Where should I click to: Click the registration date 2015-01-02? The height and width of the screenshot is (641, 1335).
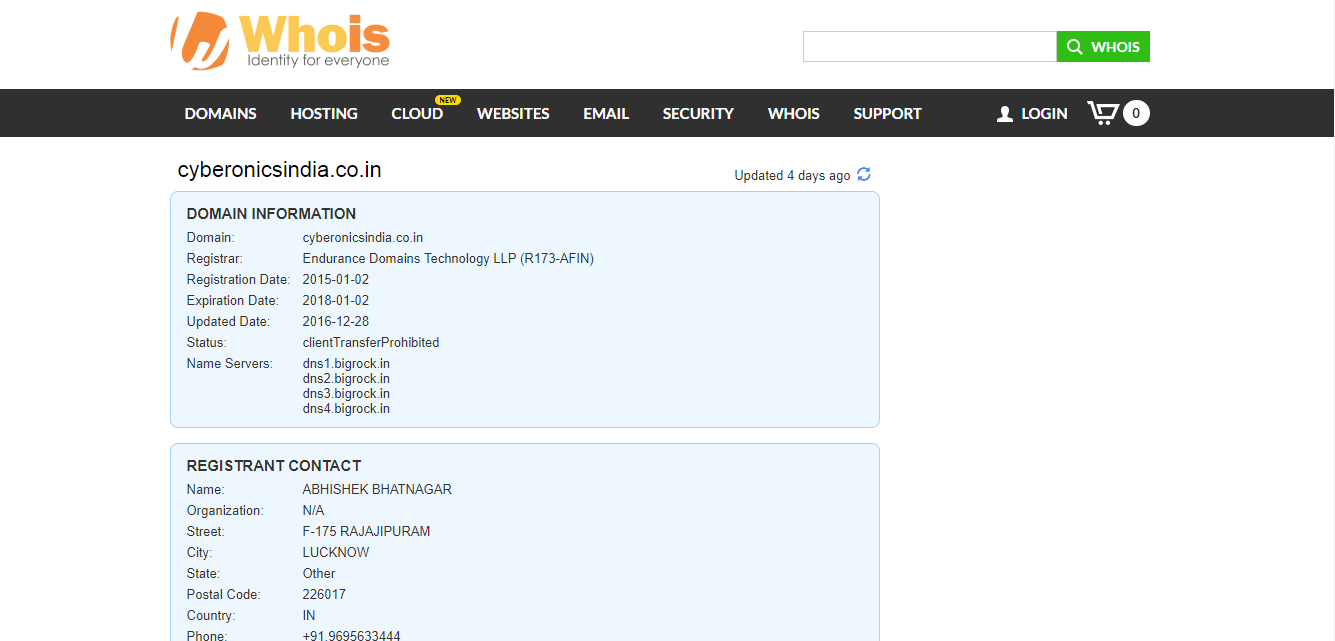(x=336, y=279)
